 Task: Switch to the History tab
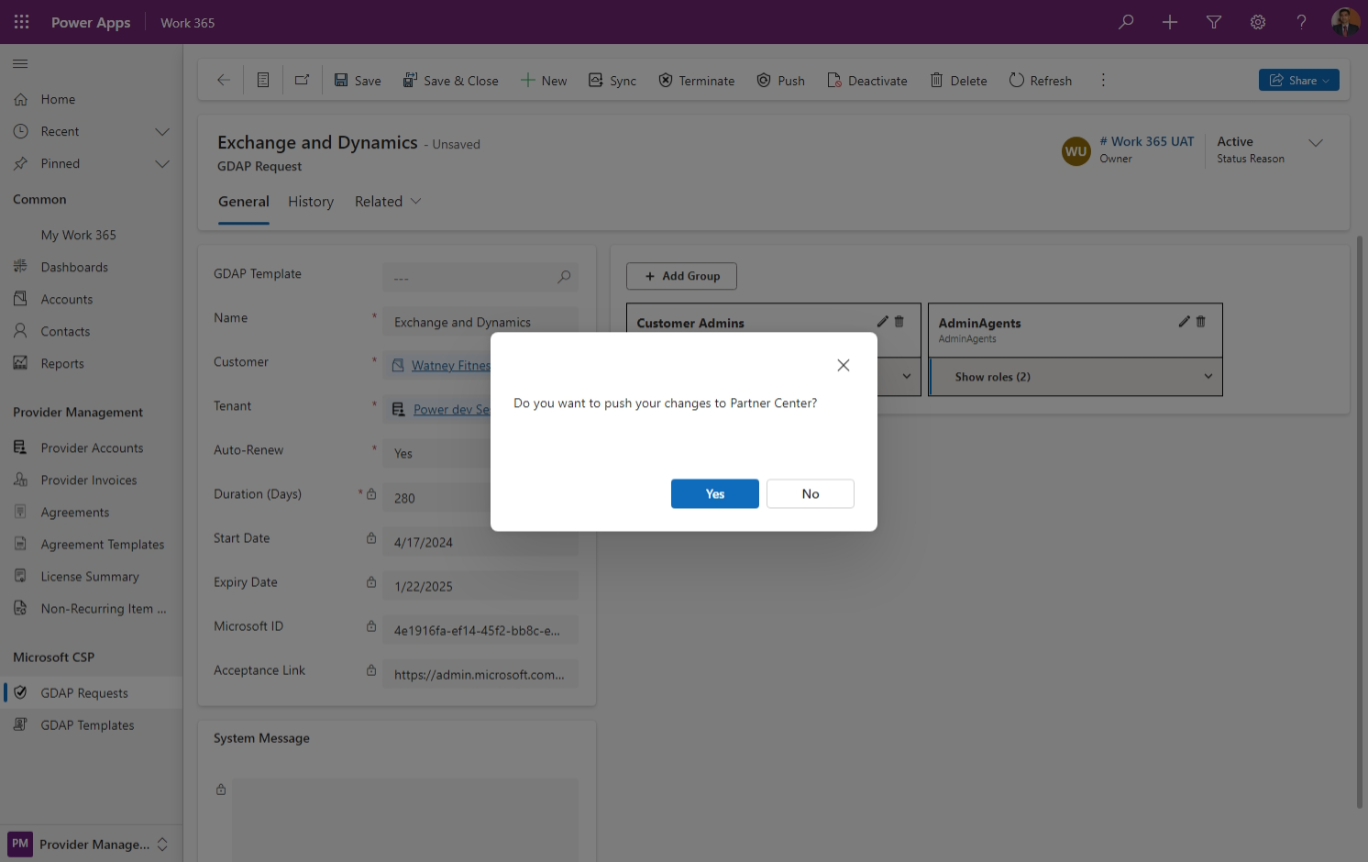[x=311, y=201]
